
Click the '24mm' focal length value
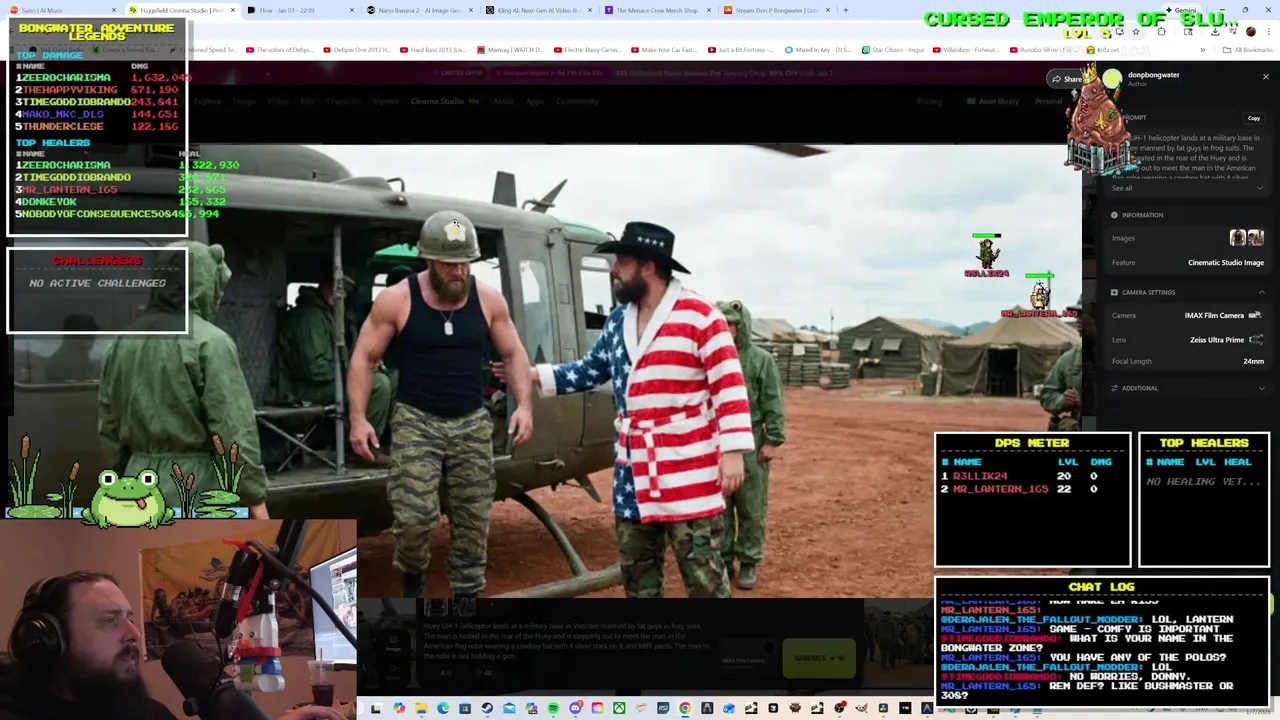pyautogui.click(x=1253, y=362)
